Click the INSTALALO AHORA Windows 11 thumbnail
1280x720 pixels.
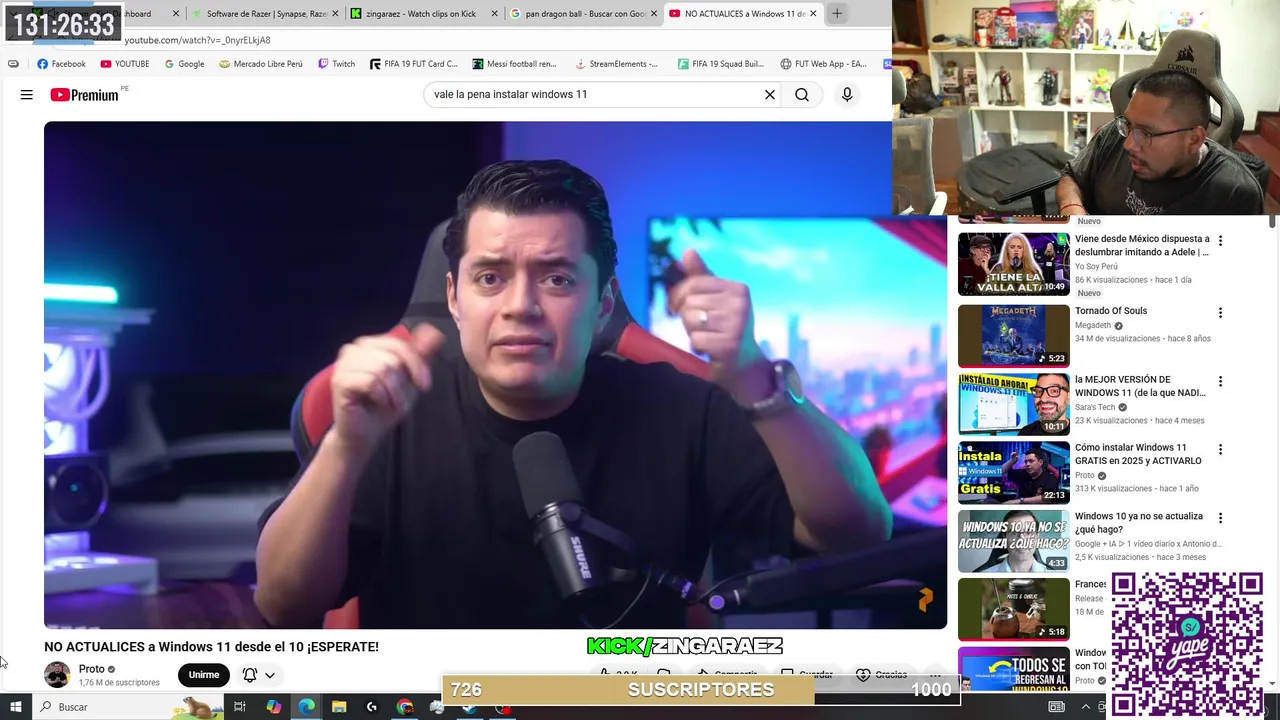pyautogui.click(x=1014, y=404)
